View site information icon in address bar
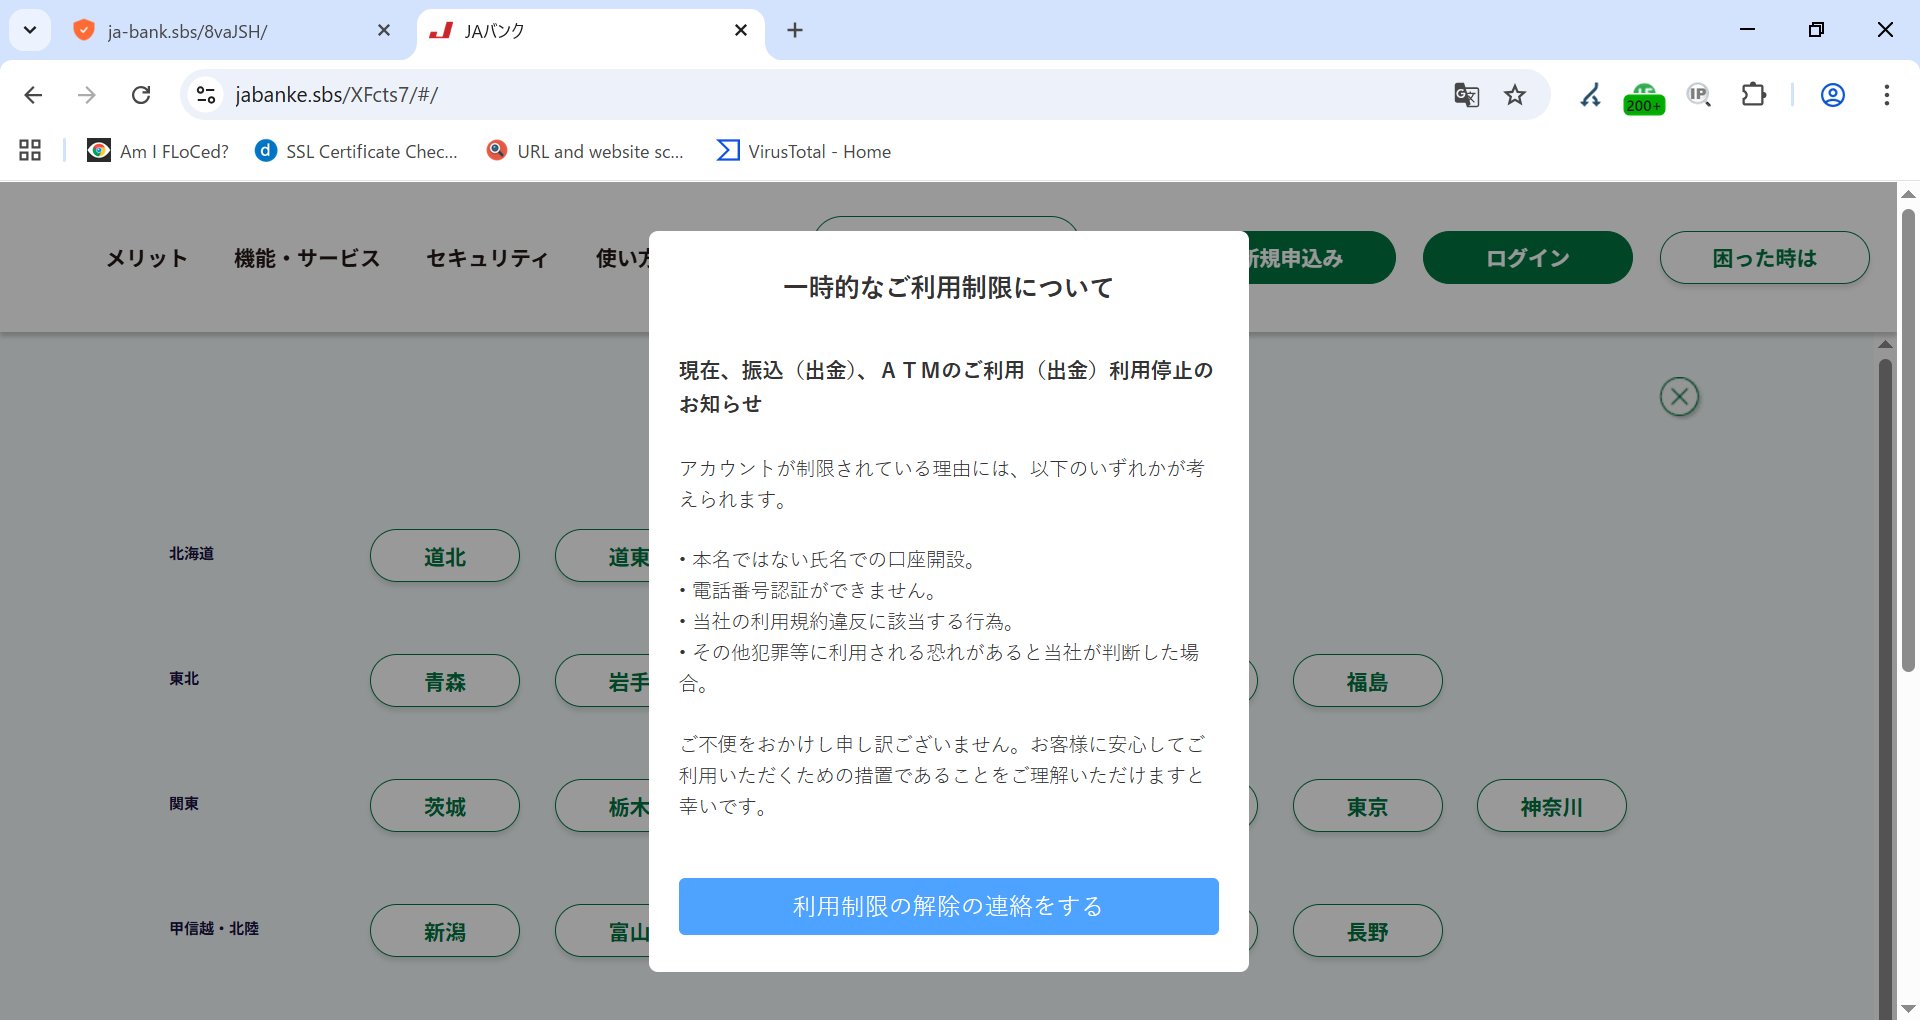The image size is (1920, 1020). 206,95
